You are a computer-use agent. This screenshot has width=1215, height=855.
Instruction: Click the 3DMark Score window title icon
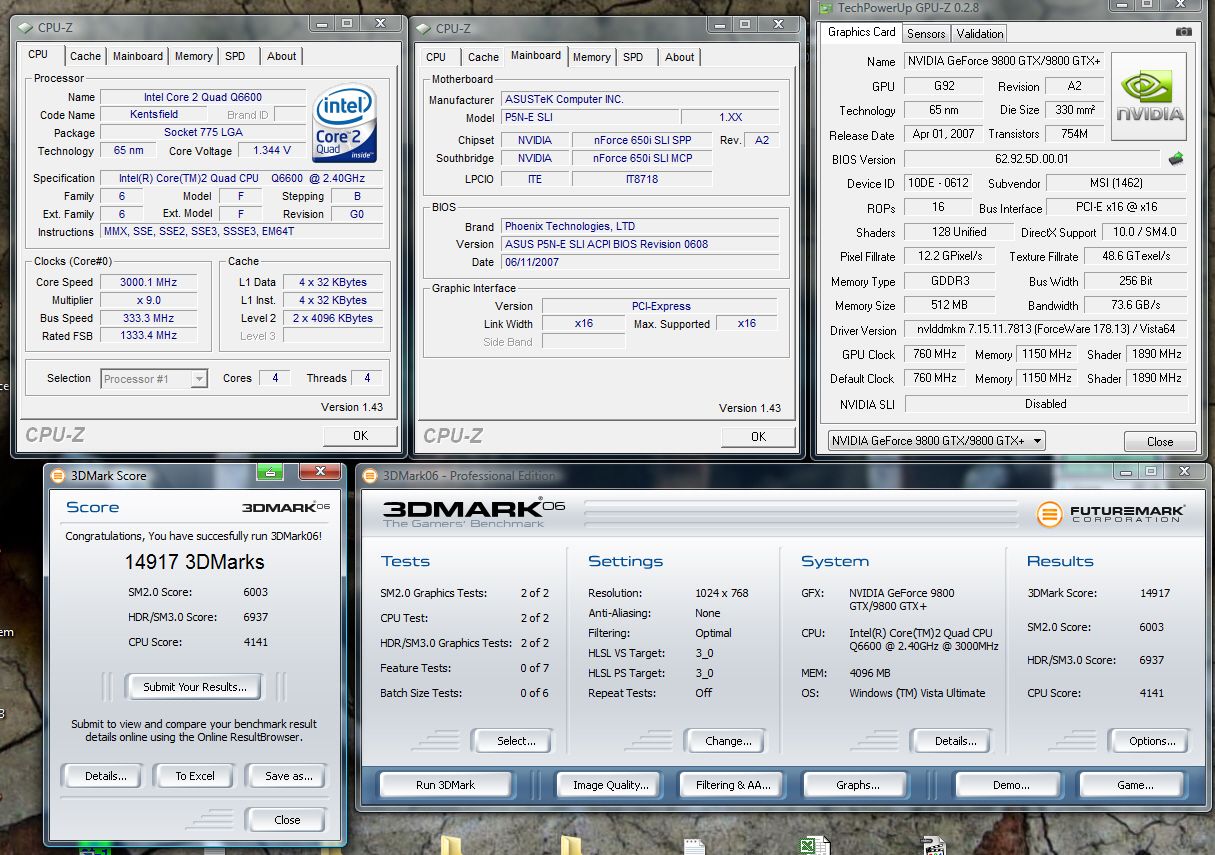click(x=58, y=475)
